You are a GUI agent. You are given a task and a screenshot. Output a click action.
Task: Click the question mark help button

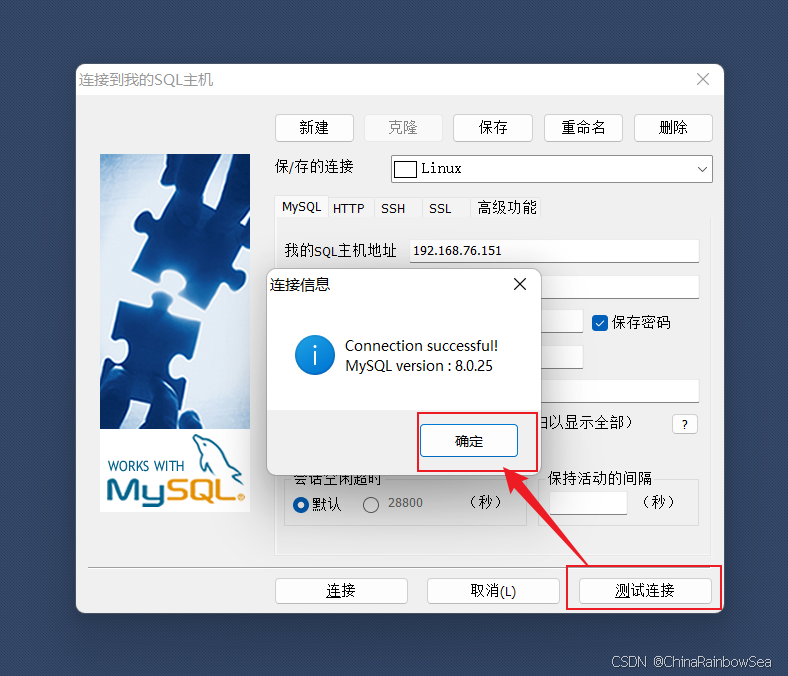click(684, 424)
